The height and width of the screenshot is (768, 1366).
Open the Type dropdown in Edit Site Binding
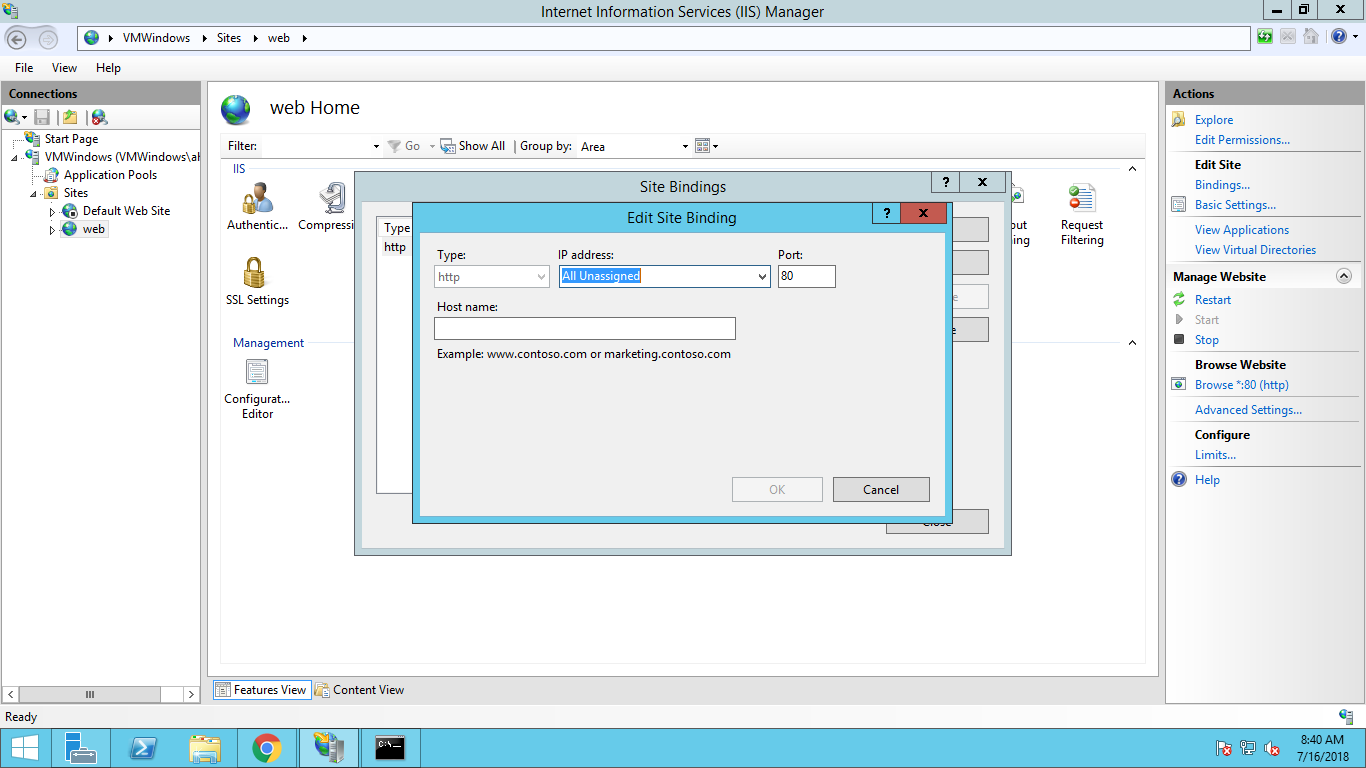[x=541, y=276]
